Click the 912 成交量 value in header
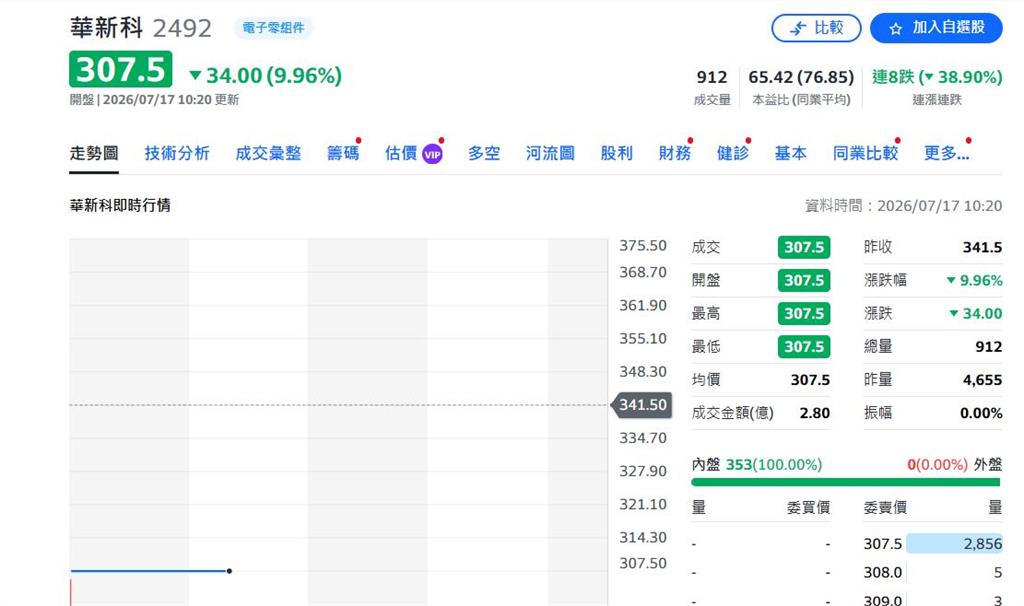 tap(712, 77)
